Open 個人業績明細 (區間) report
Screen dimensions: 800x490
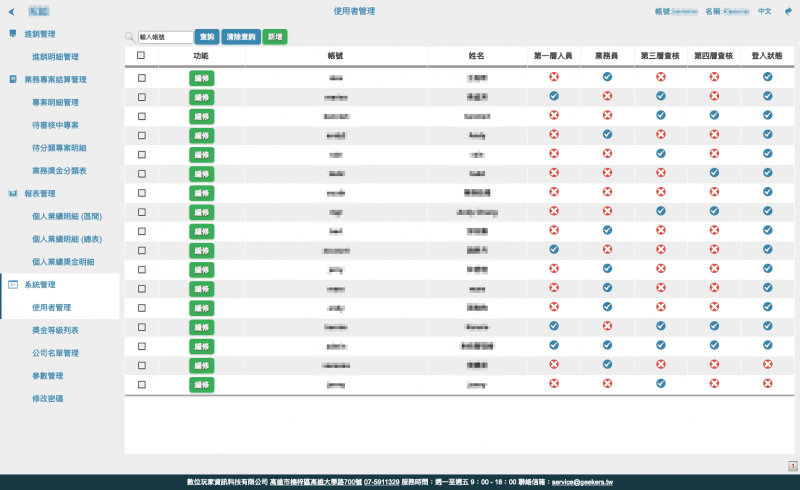pos(67,216)
